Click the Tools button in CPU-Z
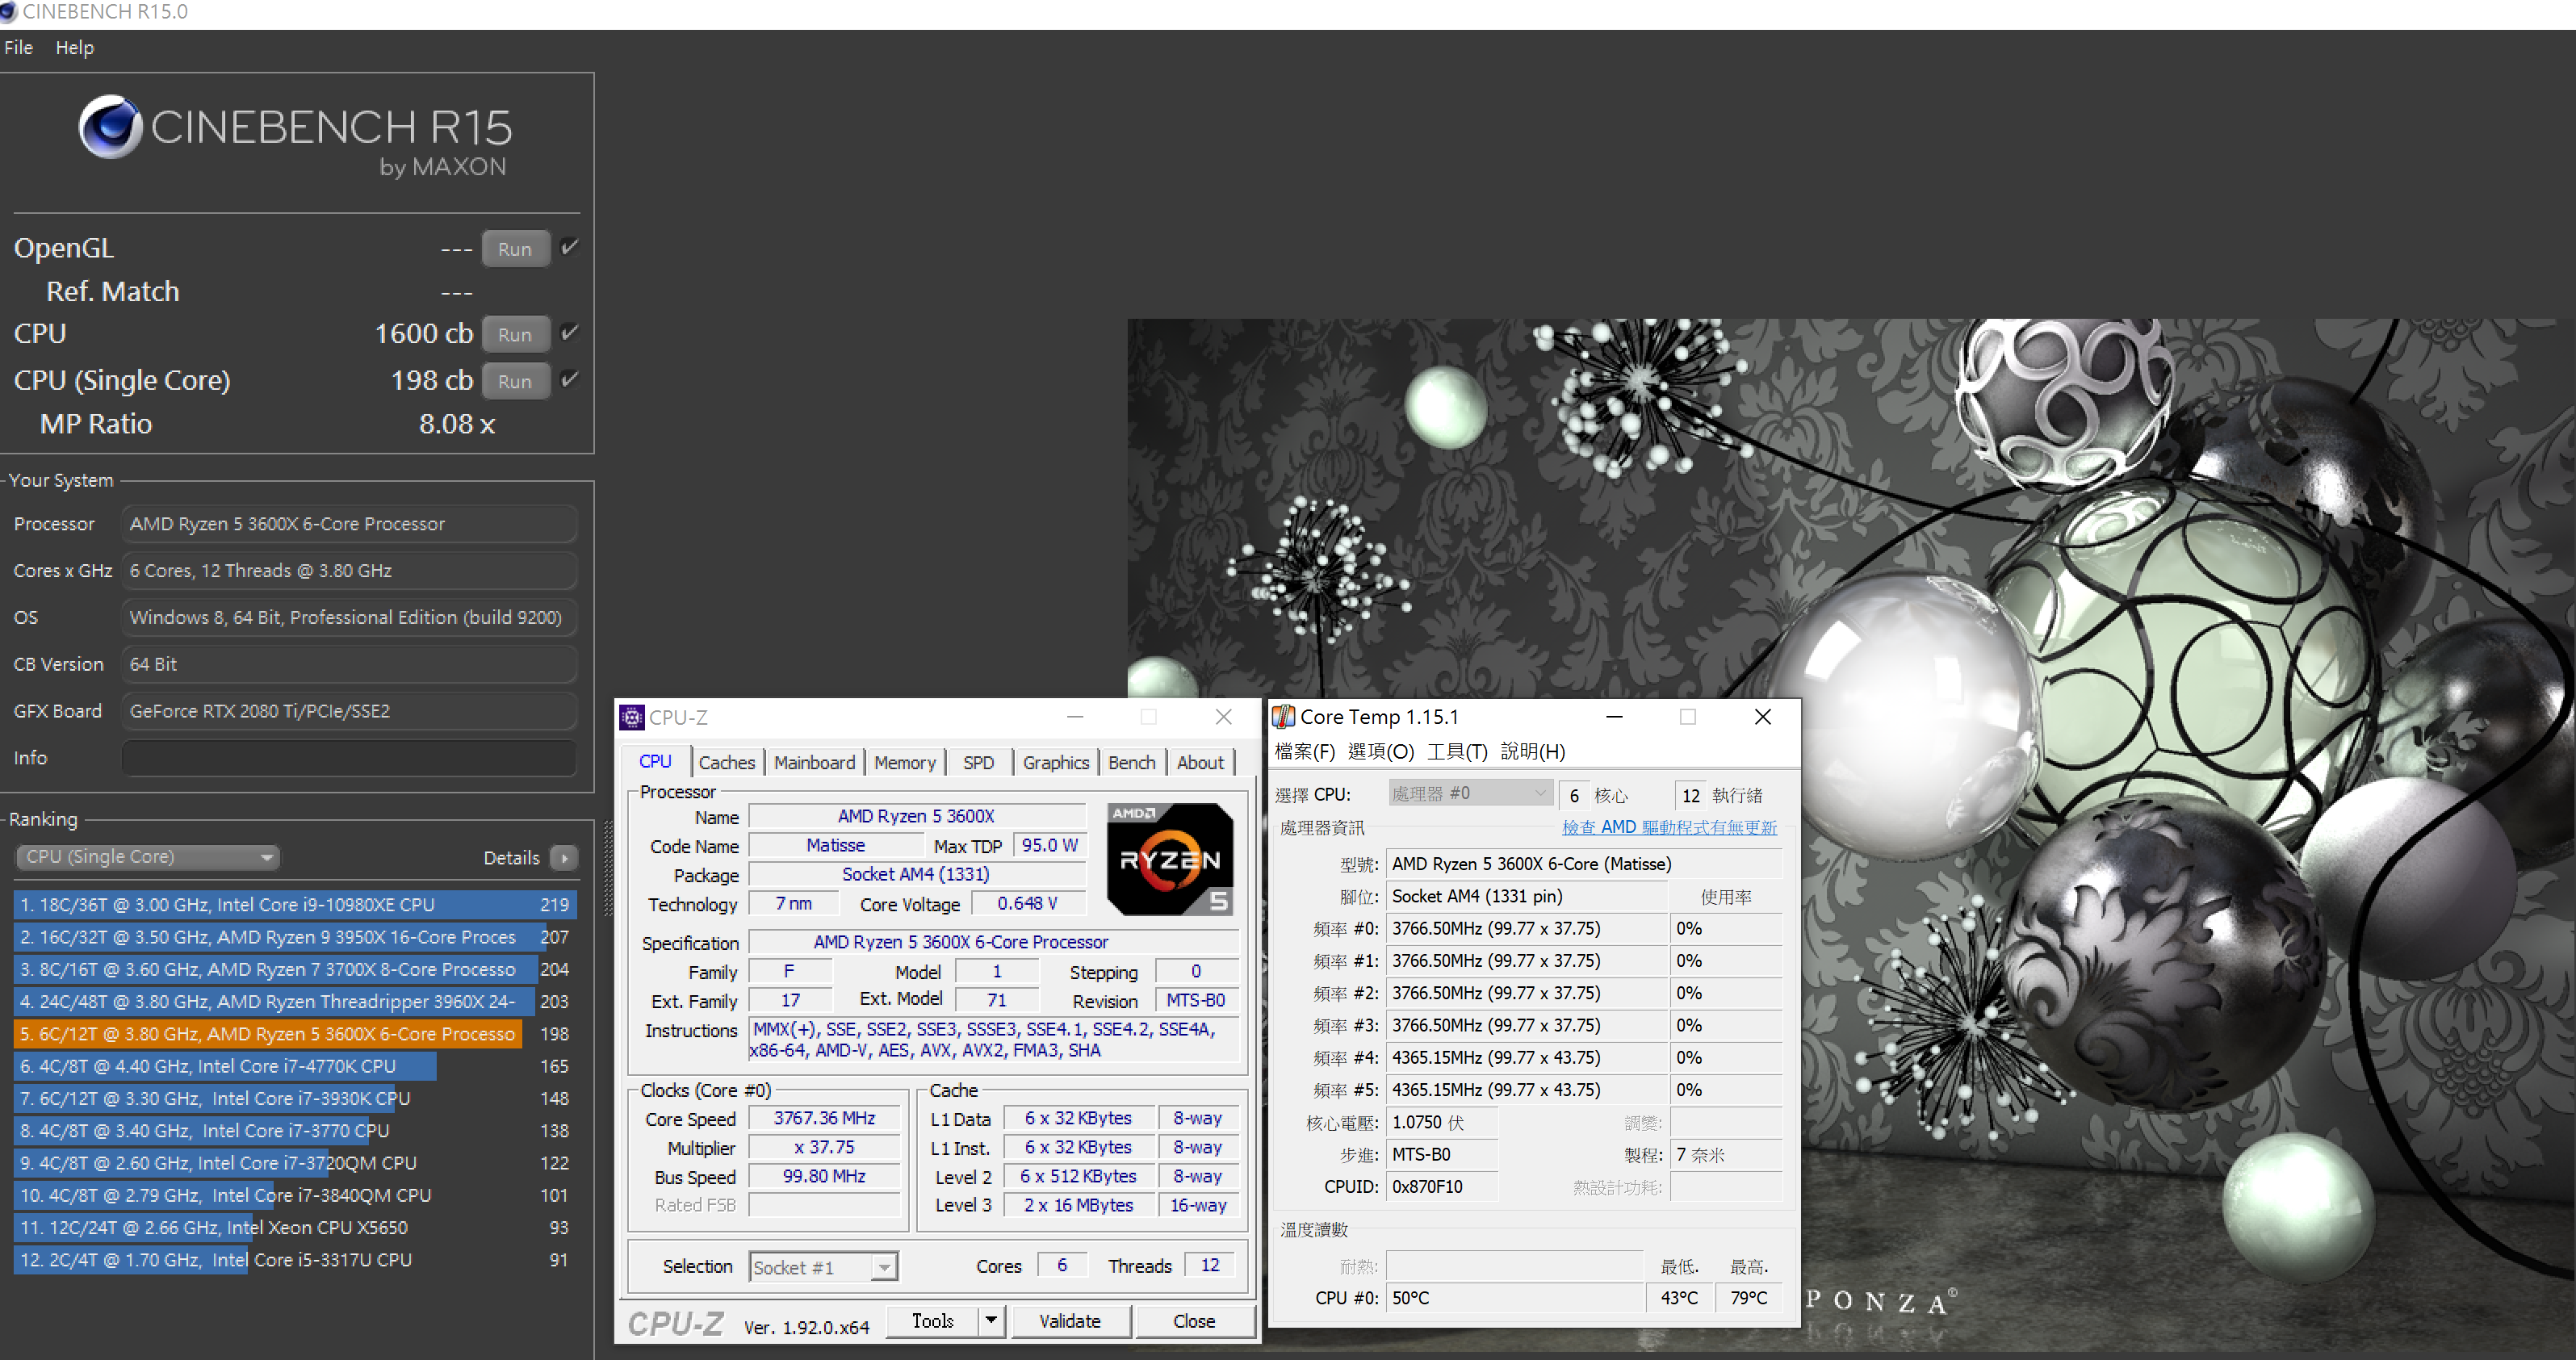 point(932,1321)
